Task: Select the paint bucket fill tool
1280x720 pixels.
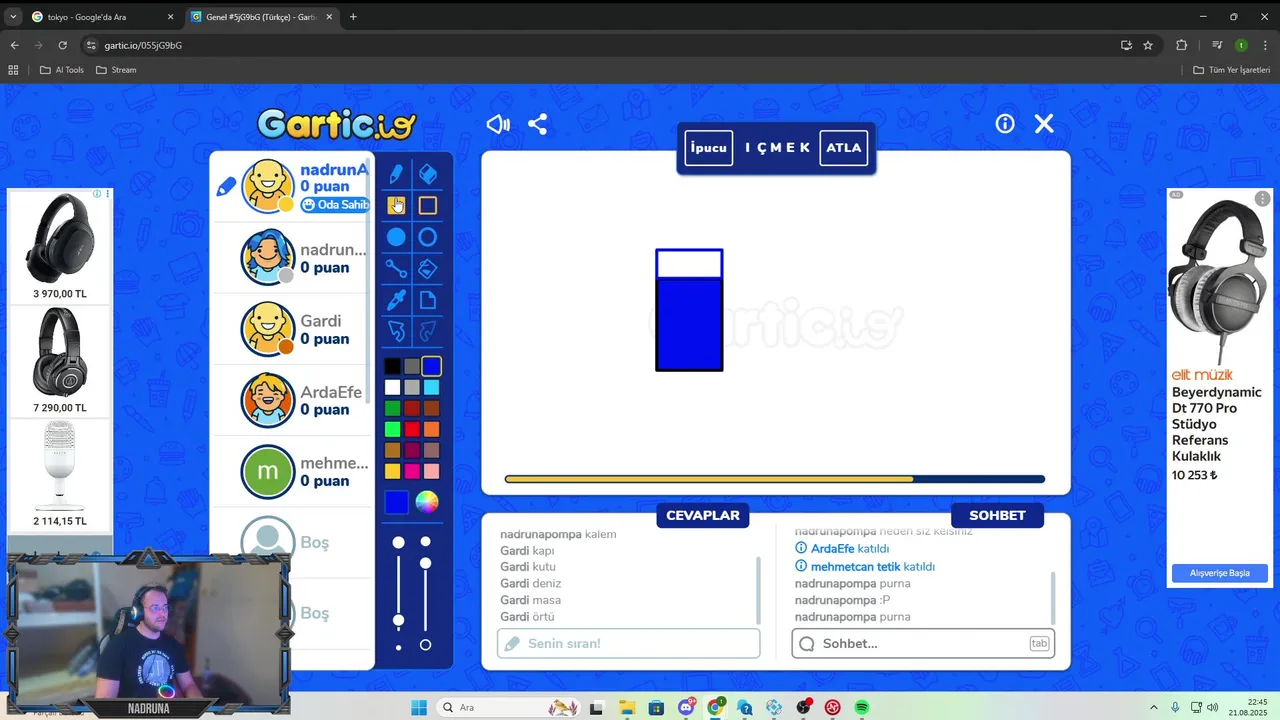Action: click(x=428, y=269)
